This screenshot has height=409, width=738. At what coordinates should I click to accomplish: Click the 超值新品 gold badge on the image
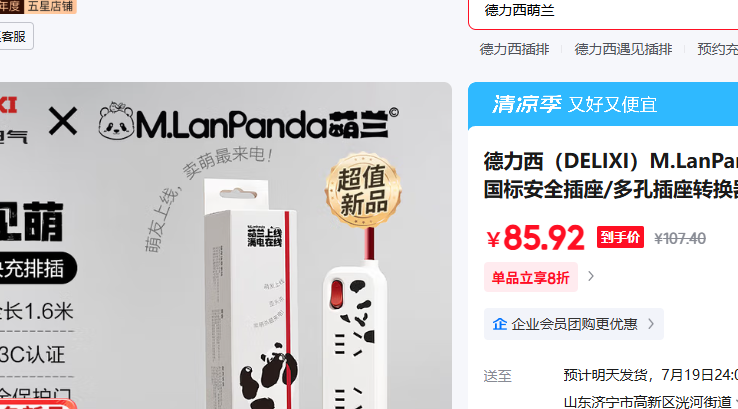tap(363, 190)
